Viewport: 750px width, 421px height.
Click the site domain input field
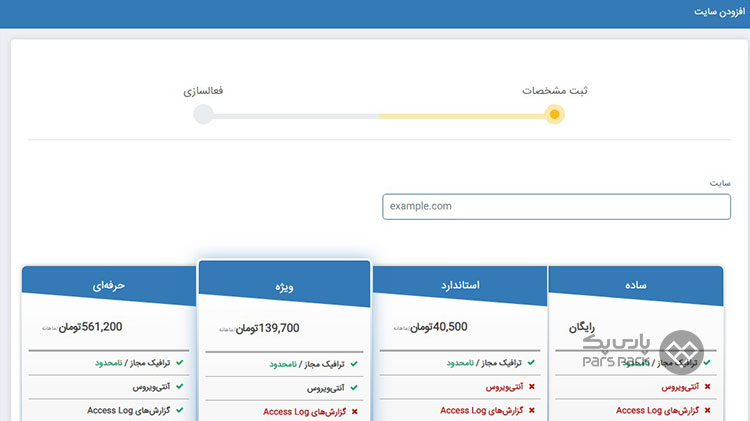[556, 207]
